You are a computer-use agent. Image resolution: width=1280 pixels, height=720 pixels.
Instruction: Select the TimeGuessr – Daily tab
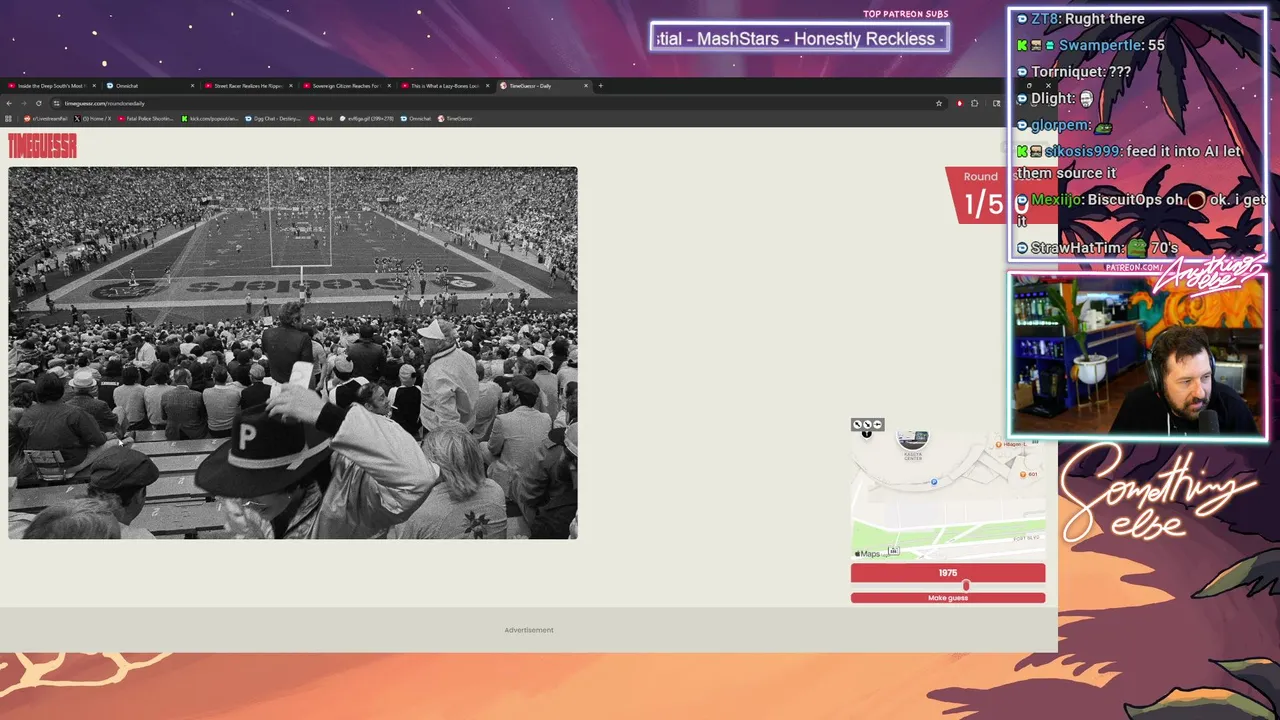(543, 86)
